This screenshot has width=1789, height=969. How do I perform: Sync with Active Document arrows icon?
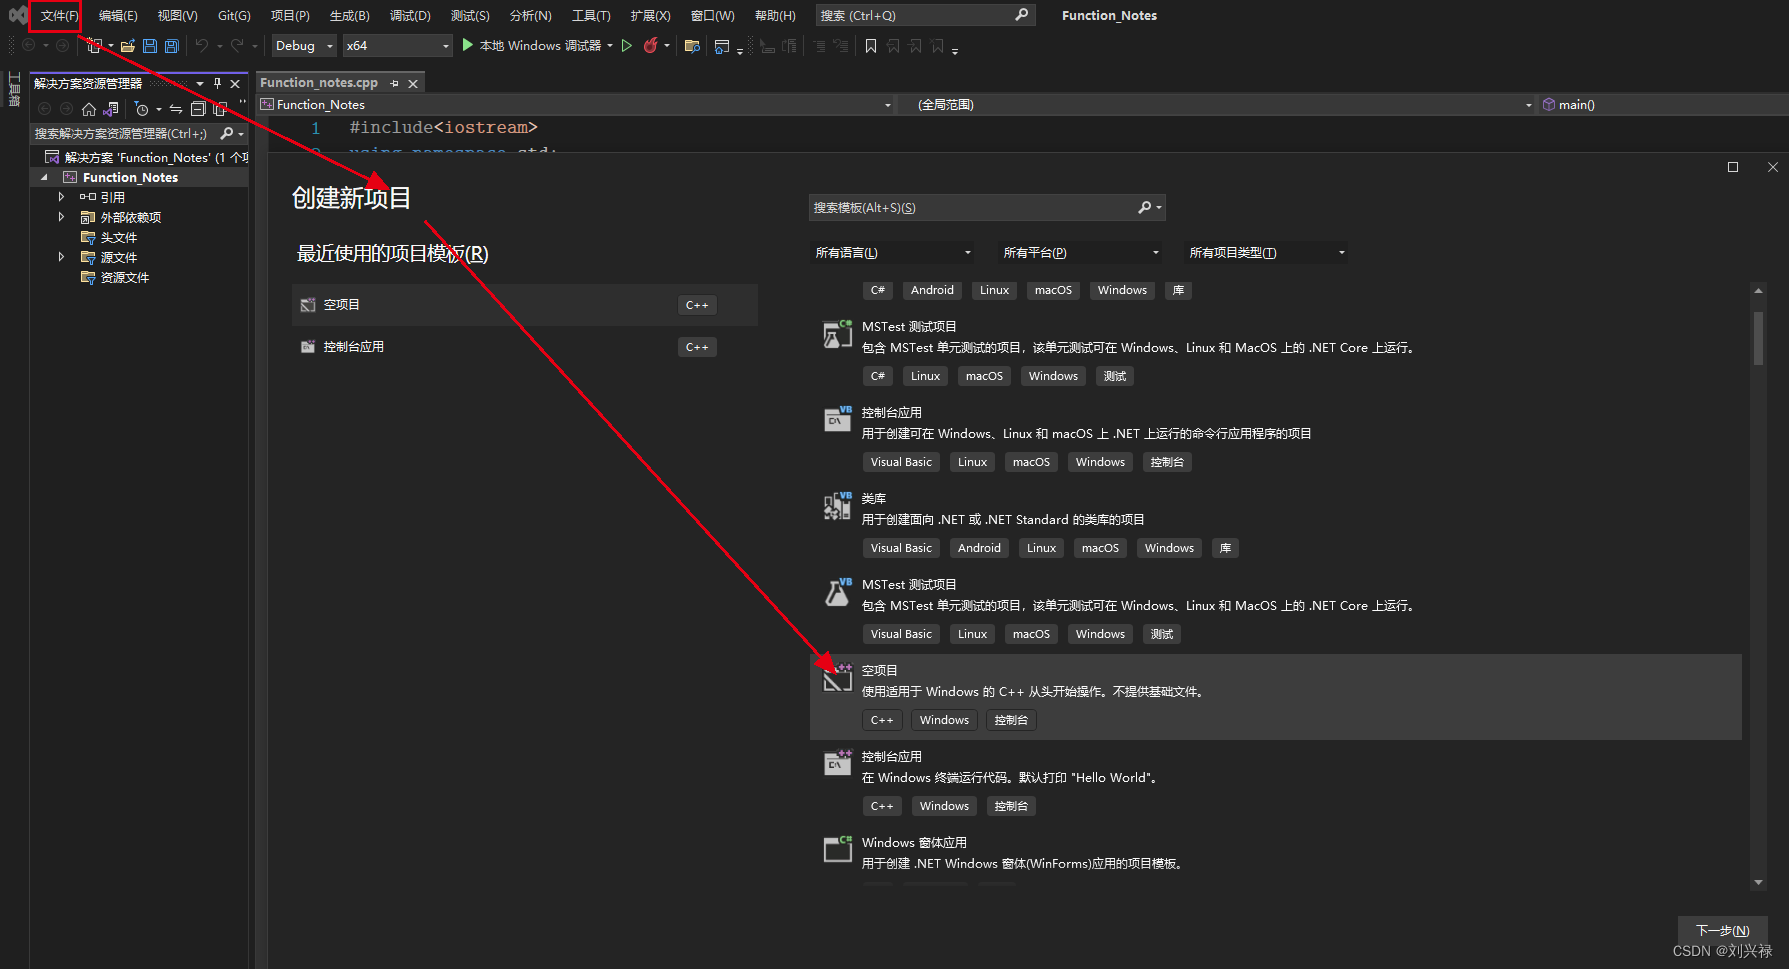(x=176, y=109)
